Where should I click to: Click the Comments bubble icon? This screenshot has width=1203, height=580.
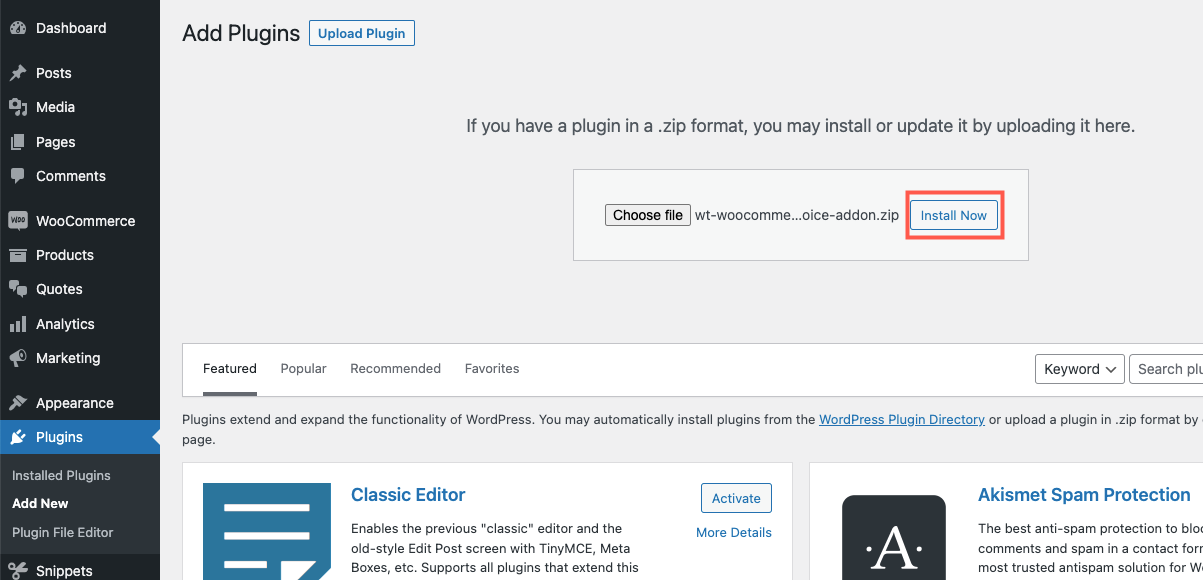pyautogui.click(x=18, y=176)
